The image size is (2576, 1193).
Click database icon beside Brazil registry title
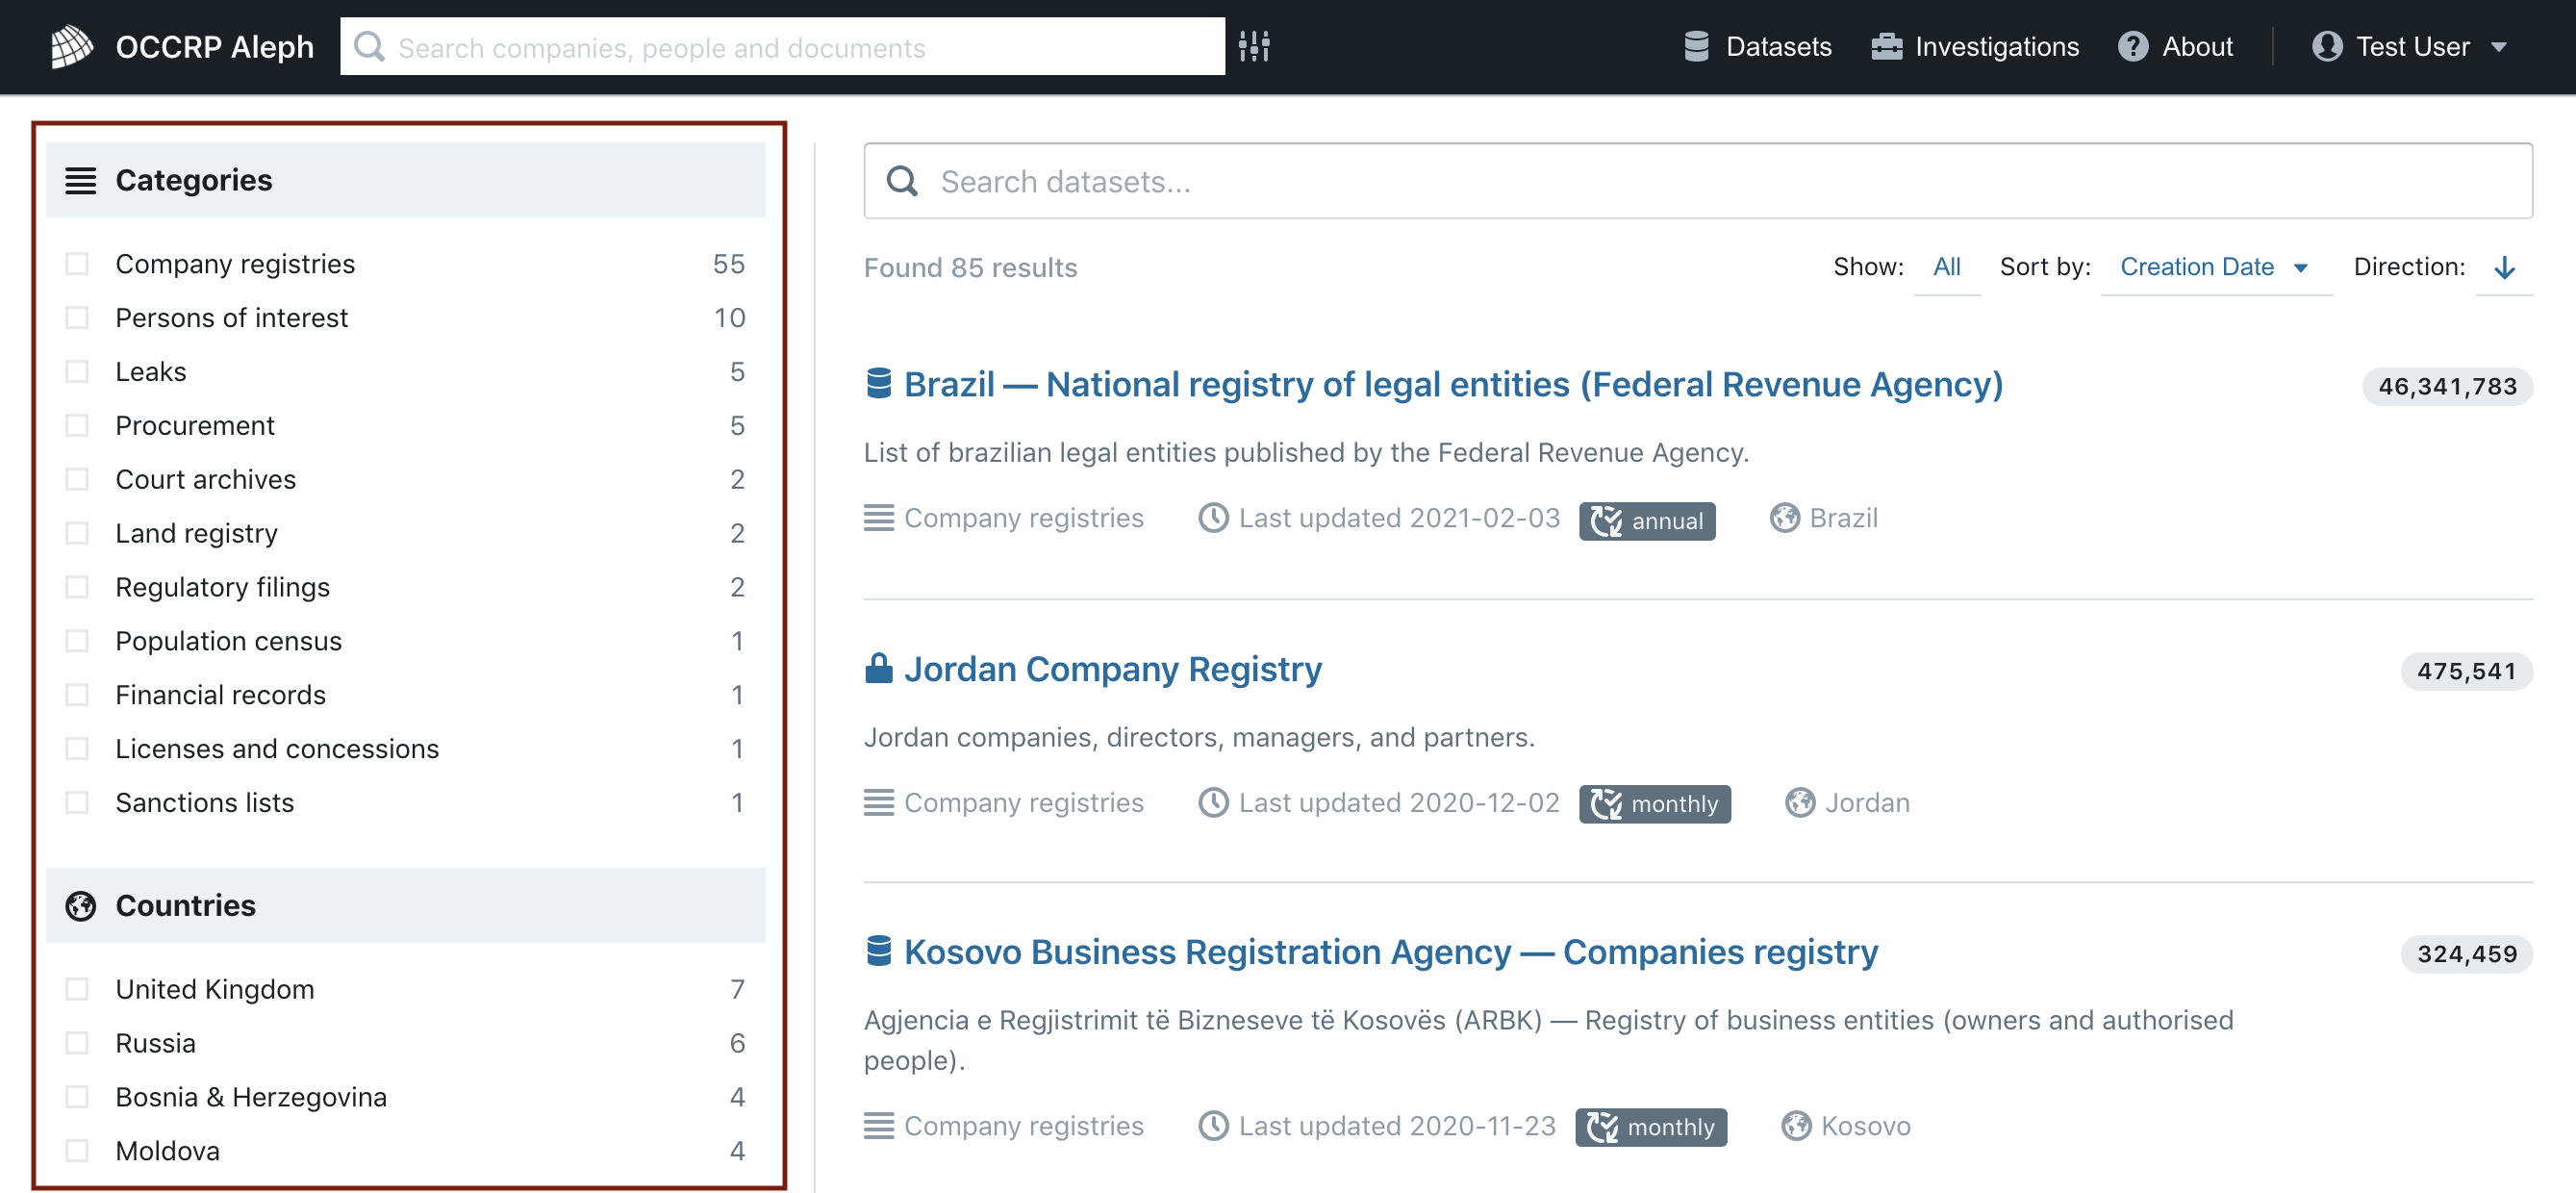[x=878, y=383]
